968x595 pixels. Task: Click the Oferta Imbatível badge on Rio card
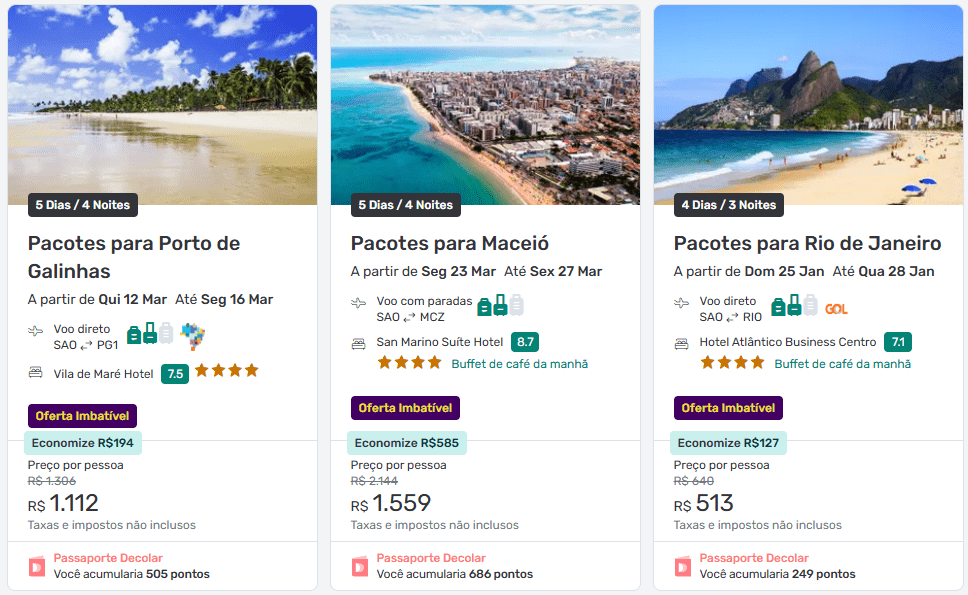(728, 408)
